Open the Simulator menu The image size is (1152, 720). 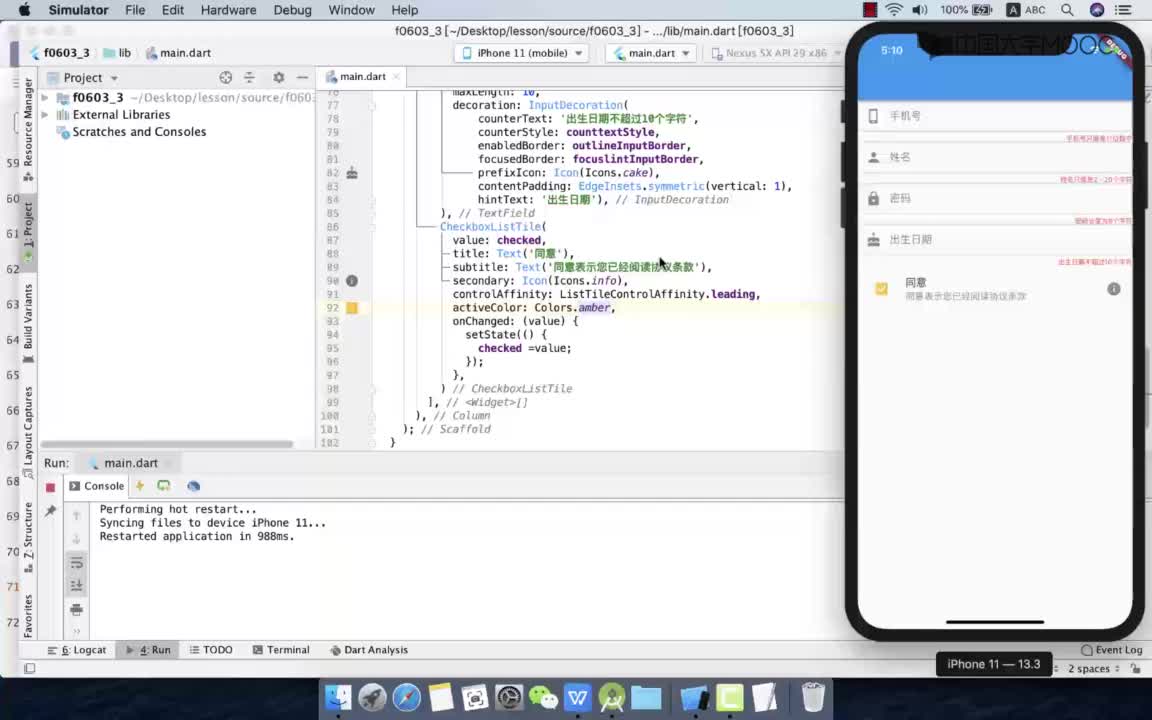78,10
